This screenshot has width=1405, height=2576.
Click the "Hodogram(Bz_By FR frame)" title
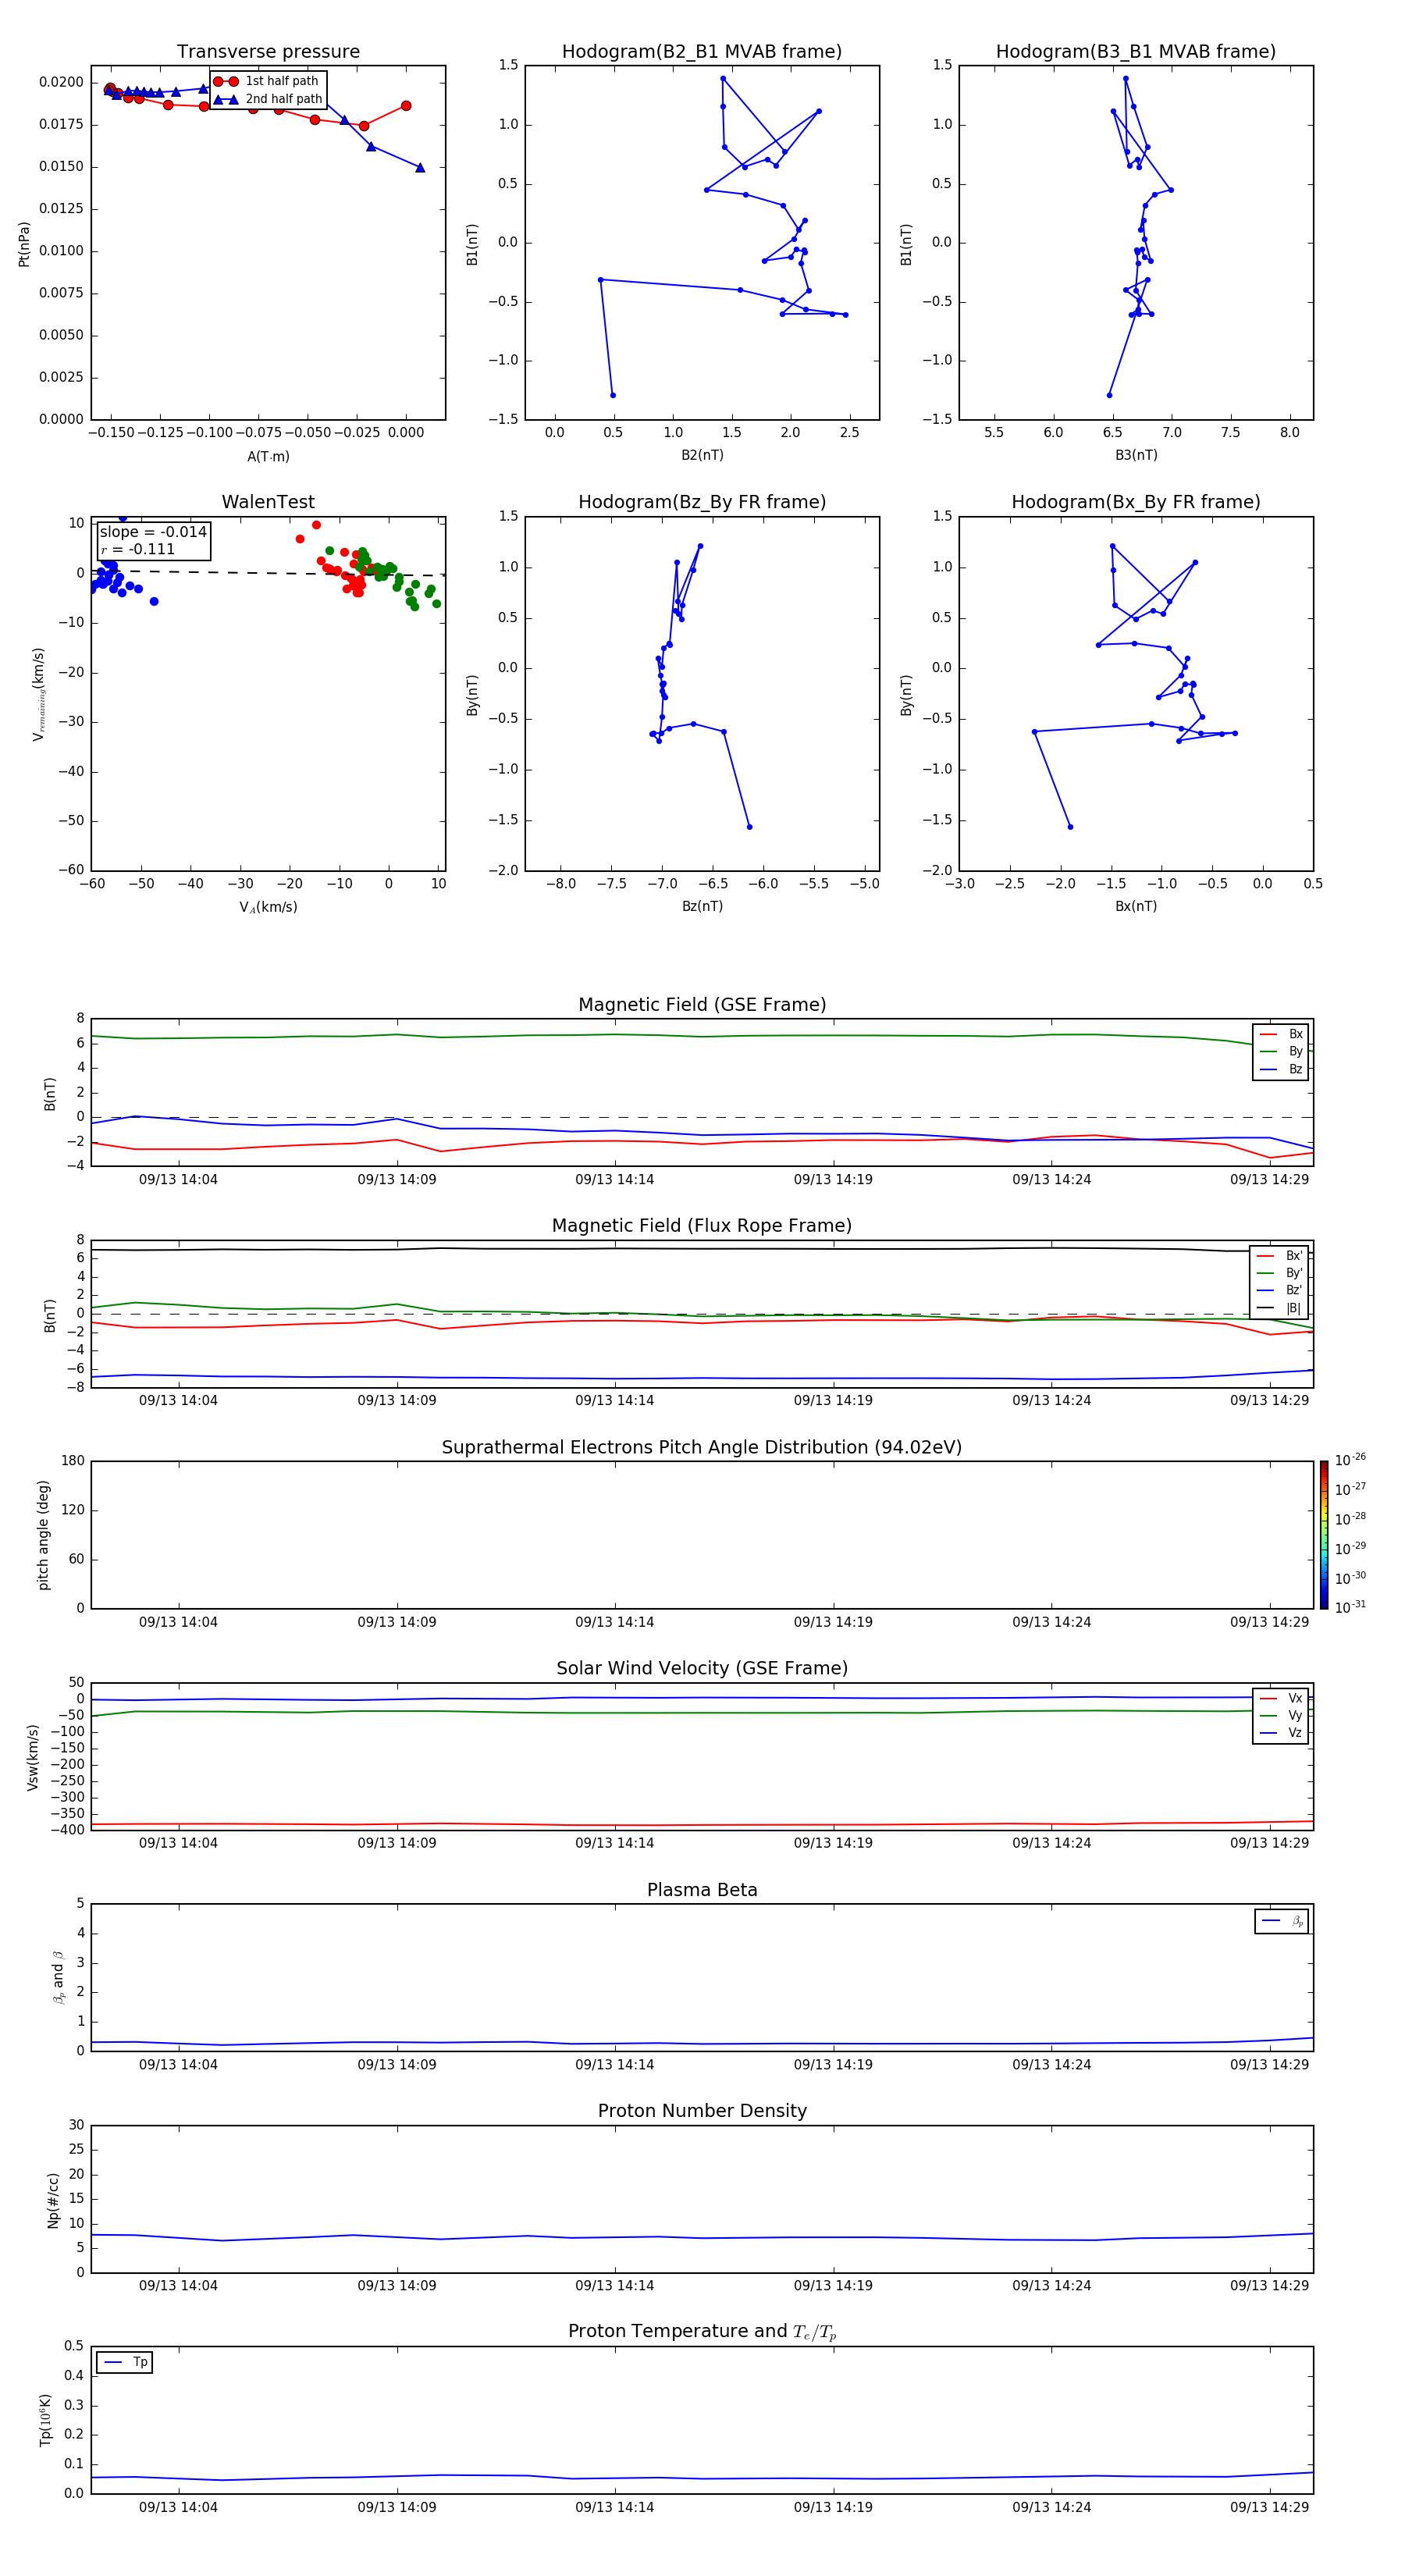[702, 502]
